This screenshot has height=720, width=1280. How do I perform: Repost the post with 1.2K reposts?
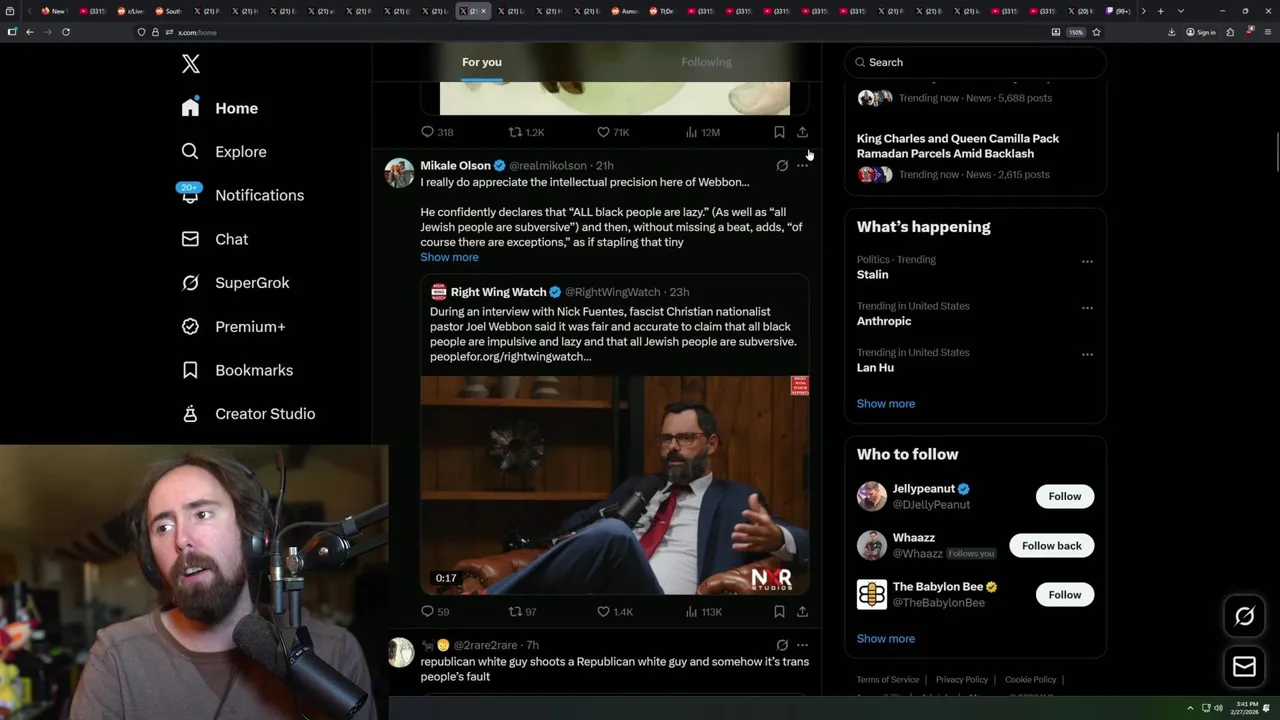point(526,132)
